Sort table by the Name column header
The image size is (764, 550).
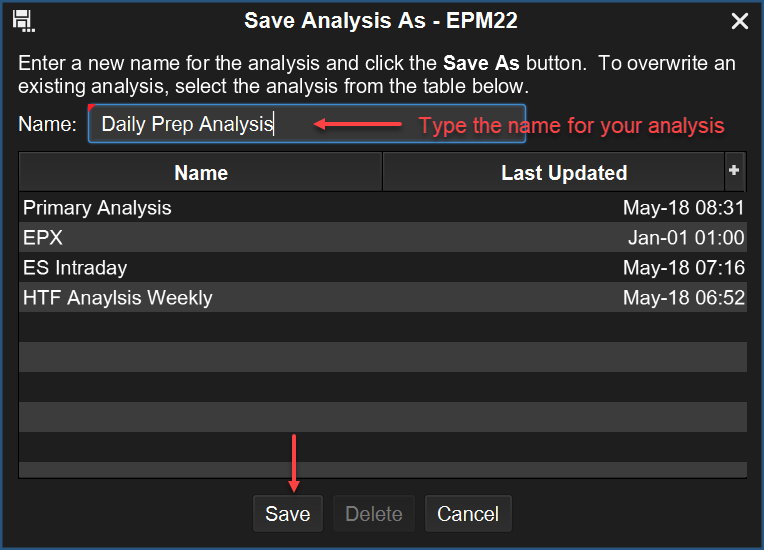201,173
